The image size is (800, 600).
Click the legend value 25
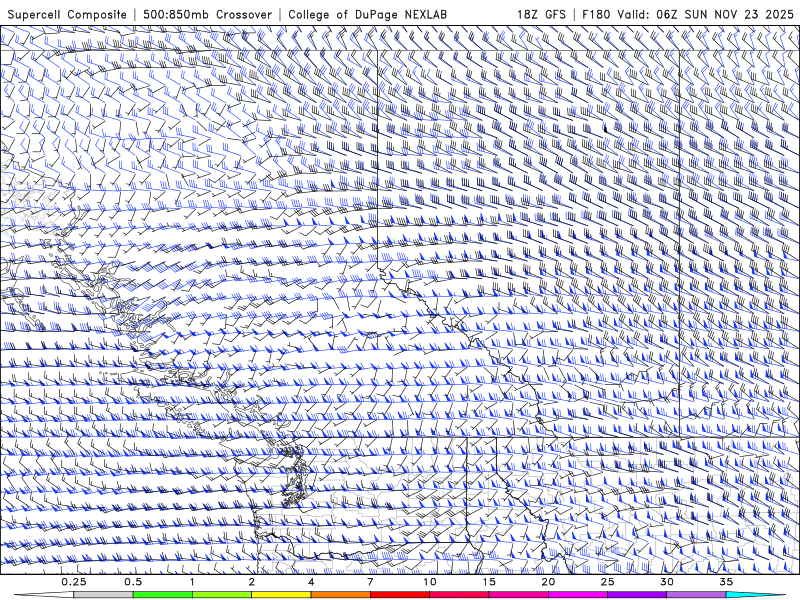coord(607,582)
